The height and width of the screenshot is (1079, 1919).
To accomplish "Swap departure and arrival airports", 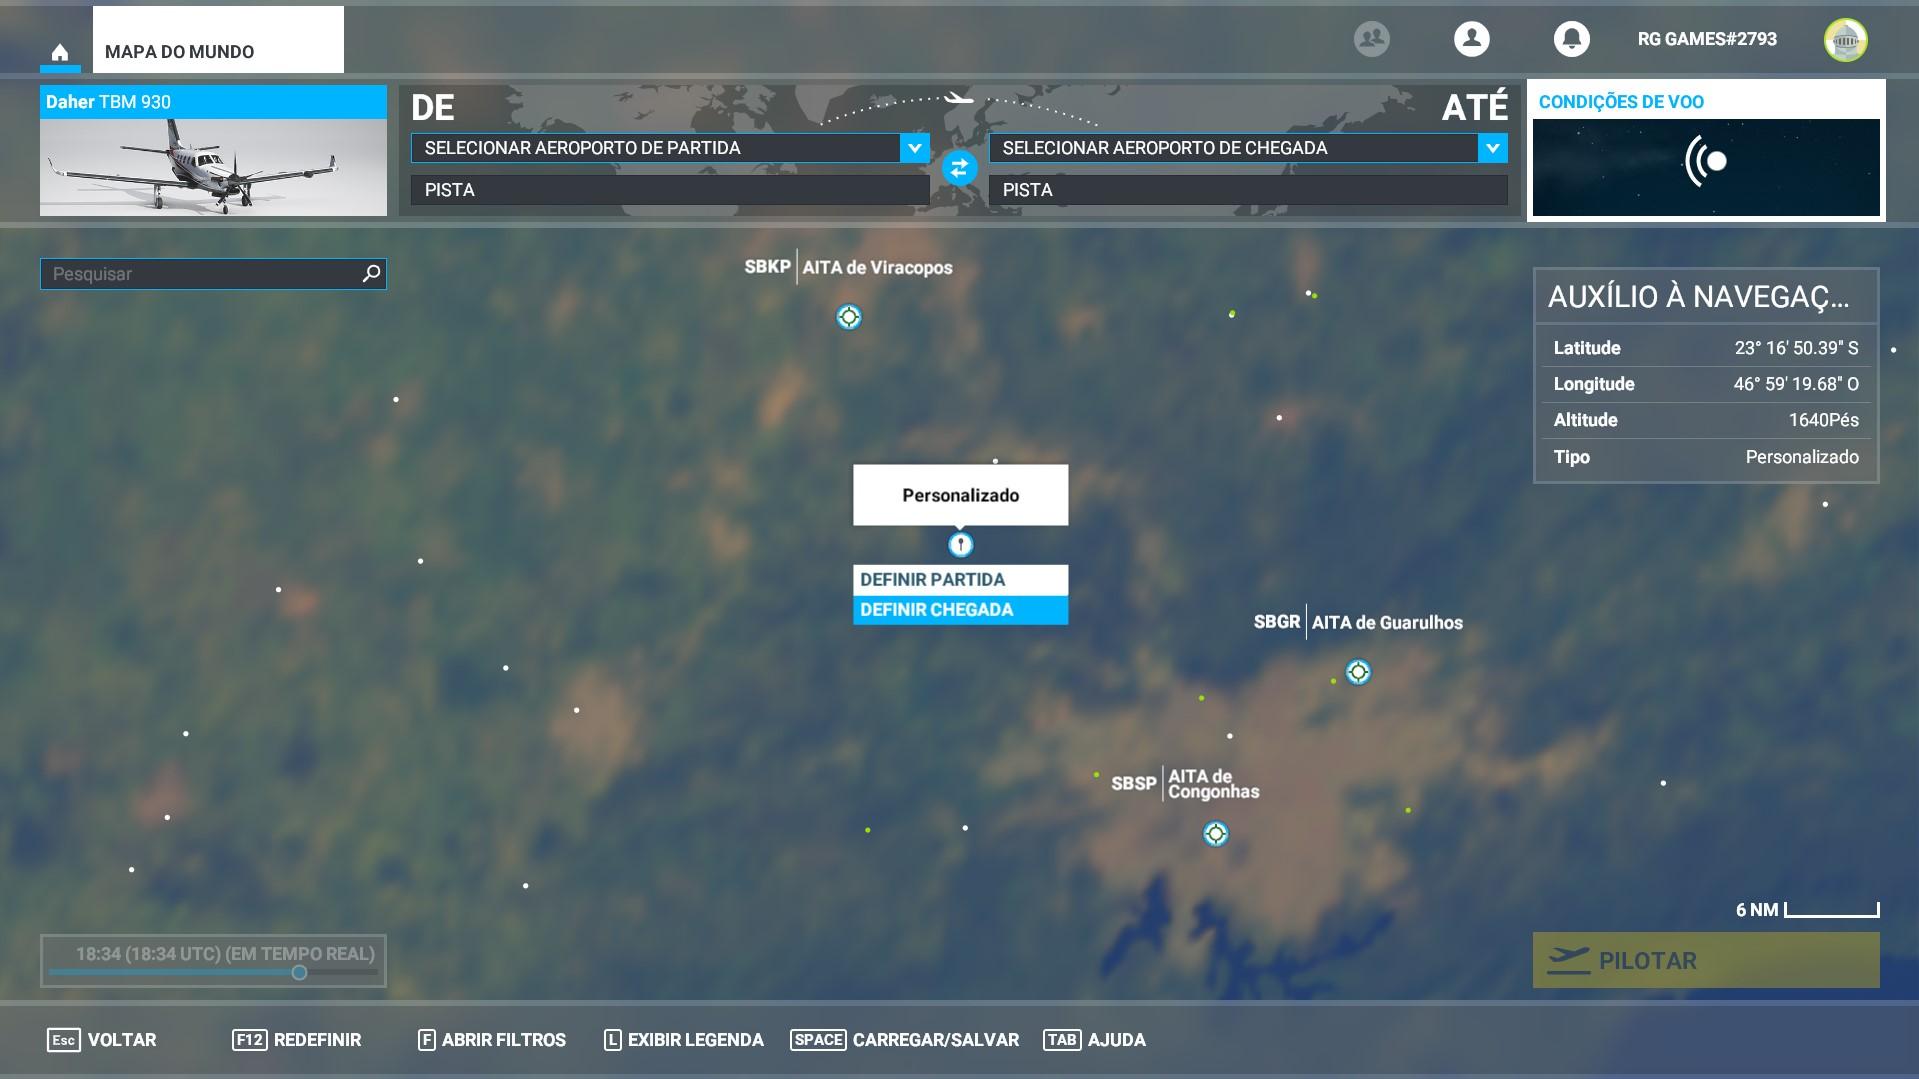I will [959, 168].
